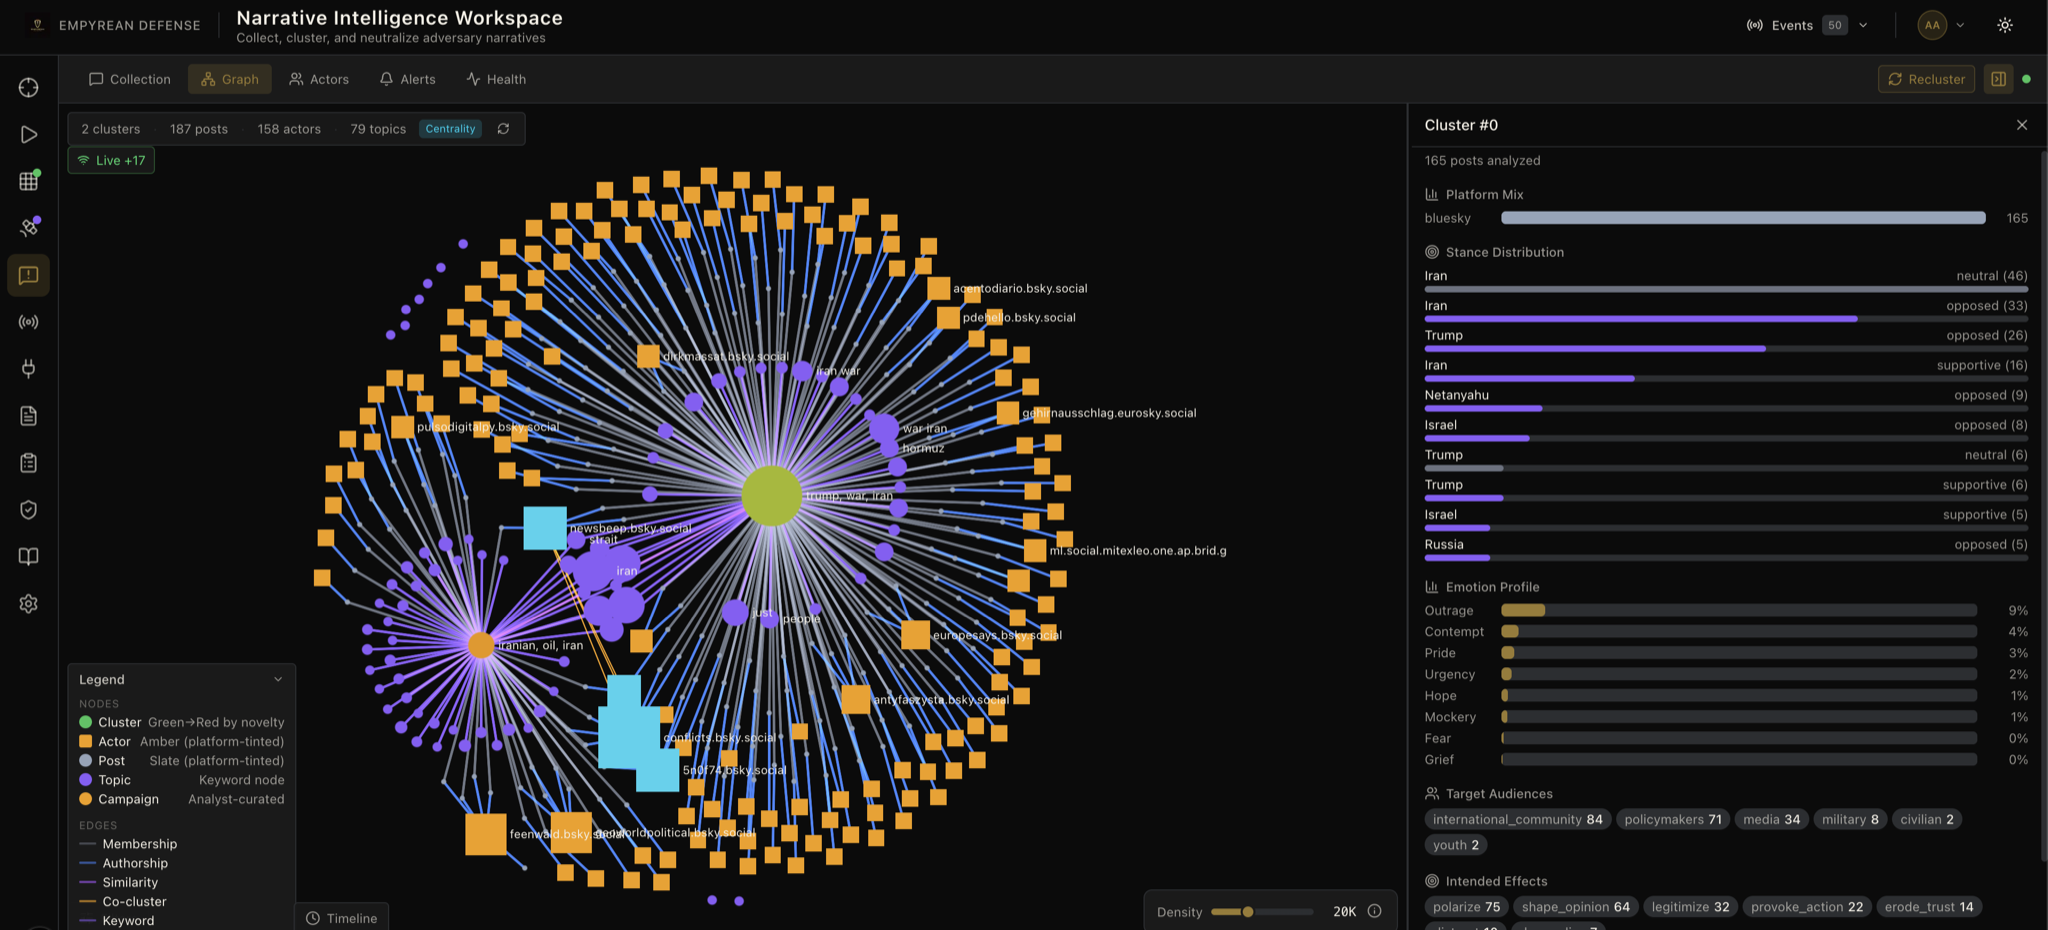Toggle the Centrality mode badge
This screenshot has height=930, width=2048.
[x=450, y=129]
